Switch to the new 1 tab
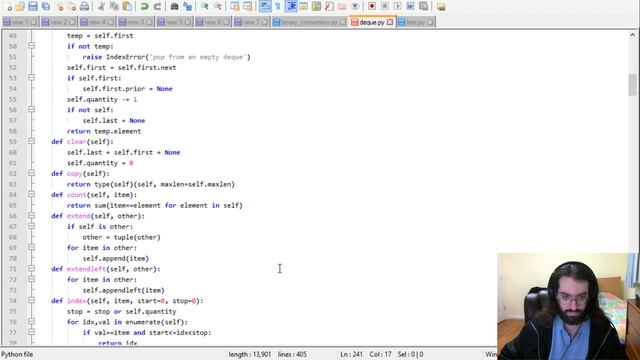The image size is (640, 360). coord(20,22)
